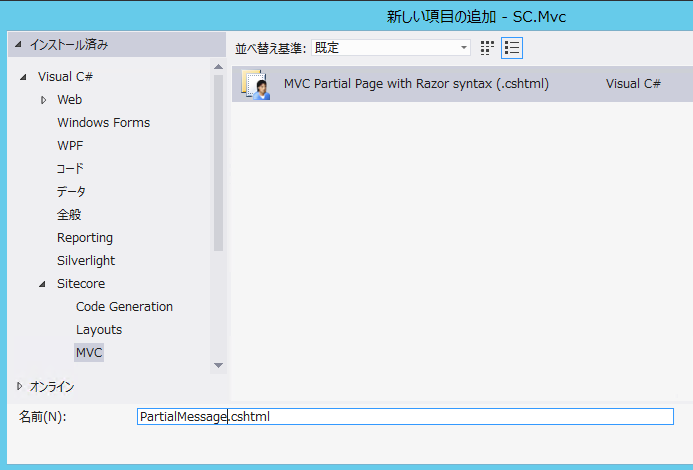Viewport: 693px width, 470px height.
Task: Select the Reporting category
Action: (85, 238)
